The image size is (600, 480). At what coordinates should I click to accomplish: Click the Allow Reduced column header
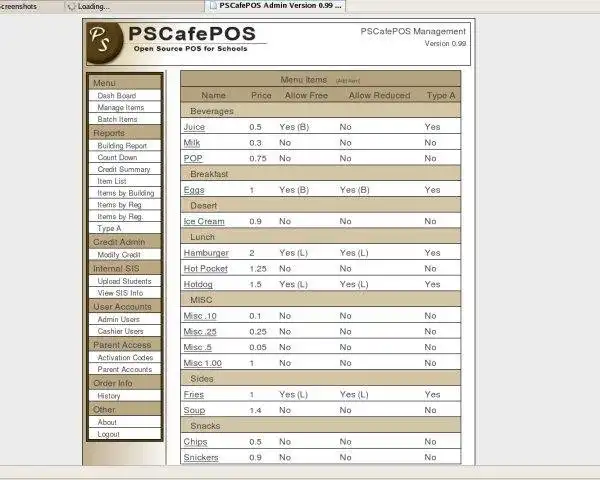(x=379, y=95)
